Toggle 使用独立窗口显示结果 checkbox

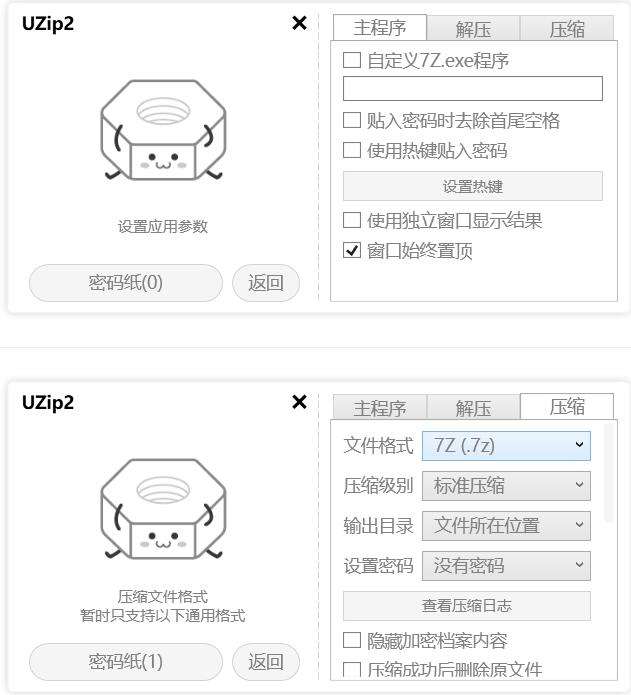[352, 219]
